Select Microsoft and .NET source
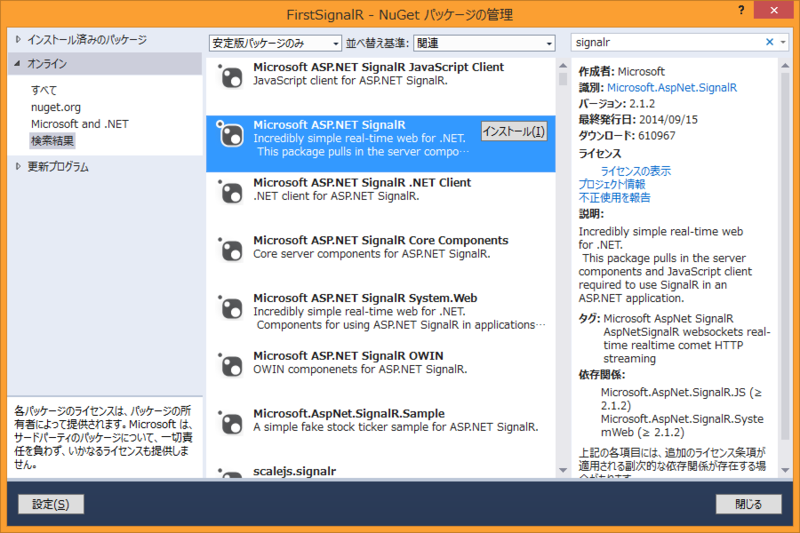The image size is (800, 533). tap(80, 124)
